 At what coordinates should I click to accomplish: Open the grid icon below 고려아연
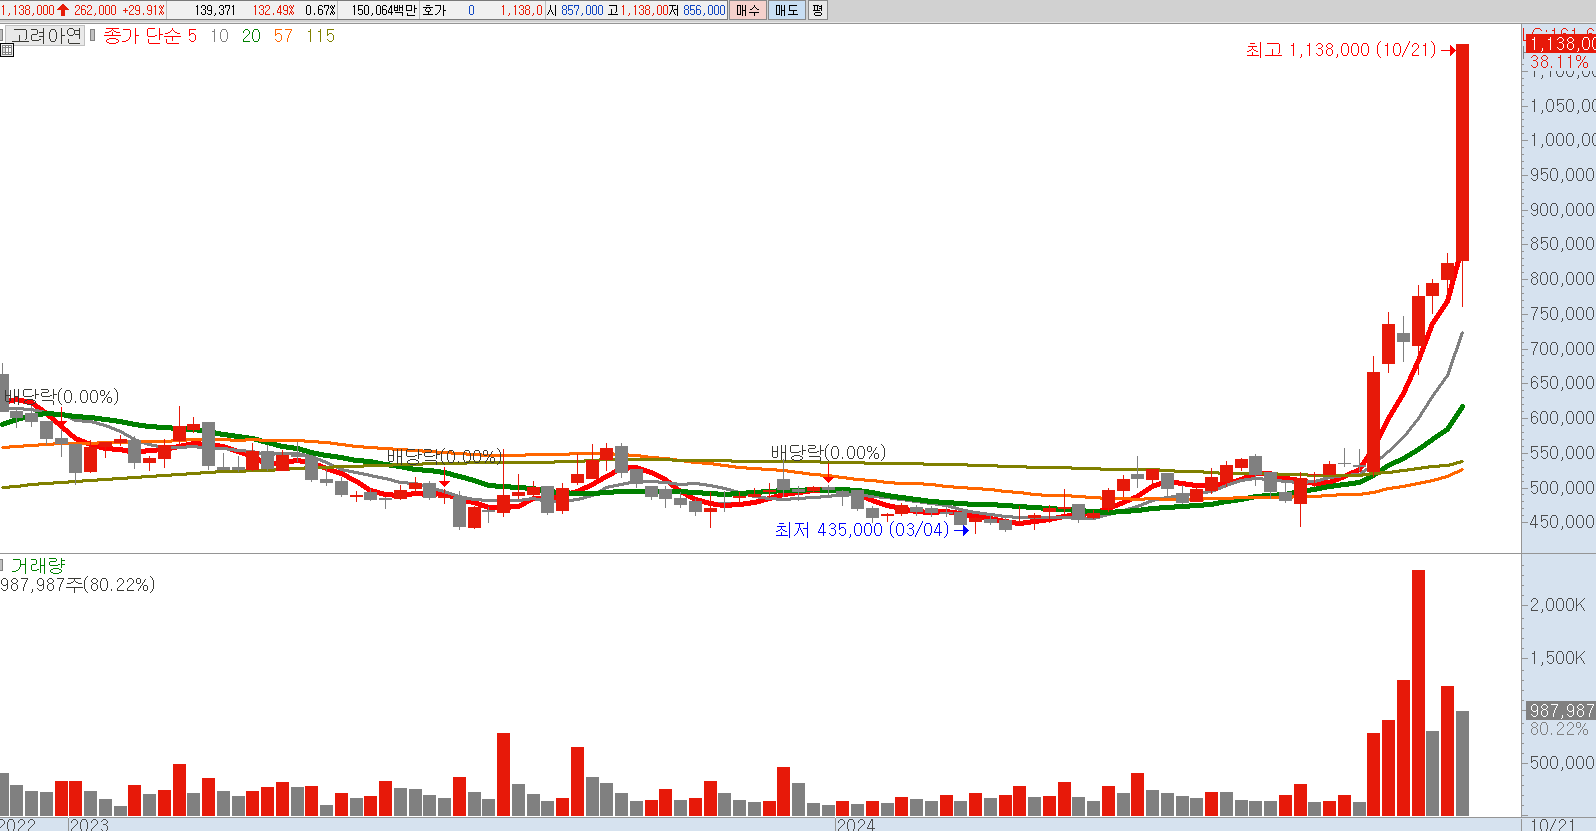tap(6, 50)
